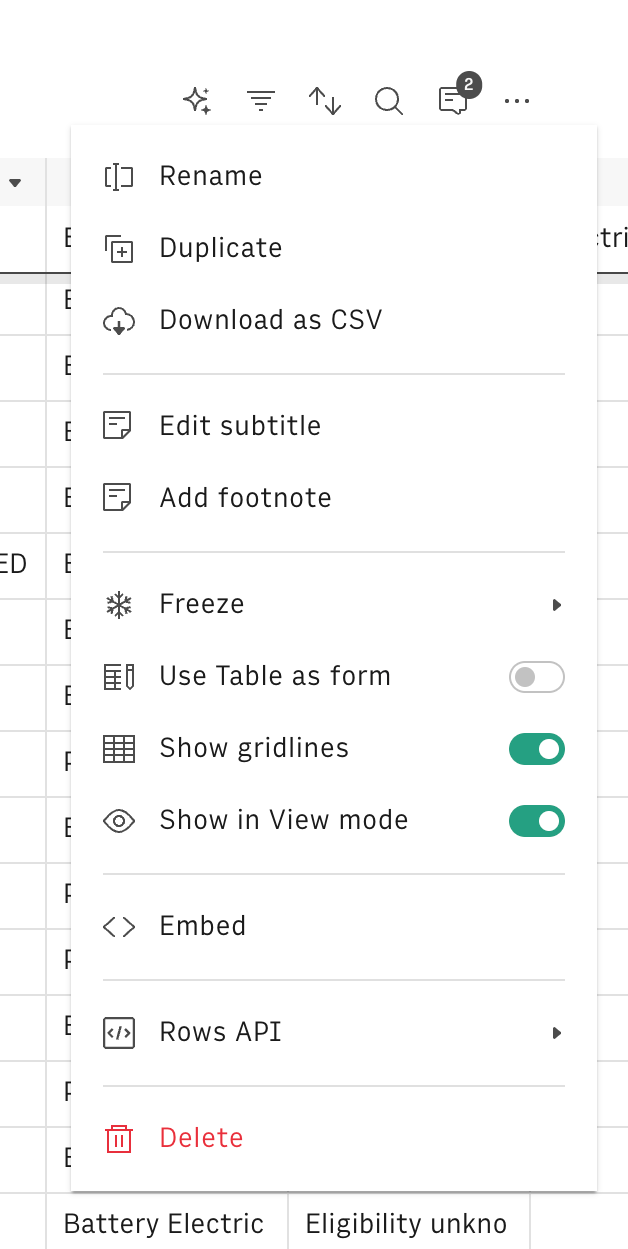This screenshot has height=1249, width=628.
Task: Click the red trash icon next to Delete
Action: [119, 1138]
